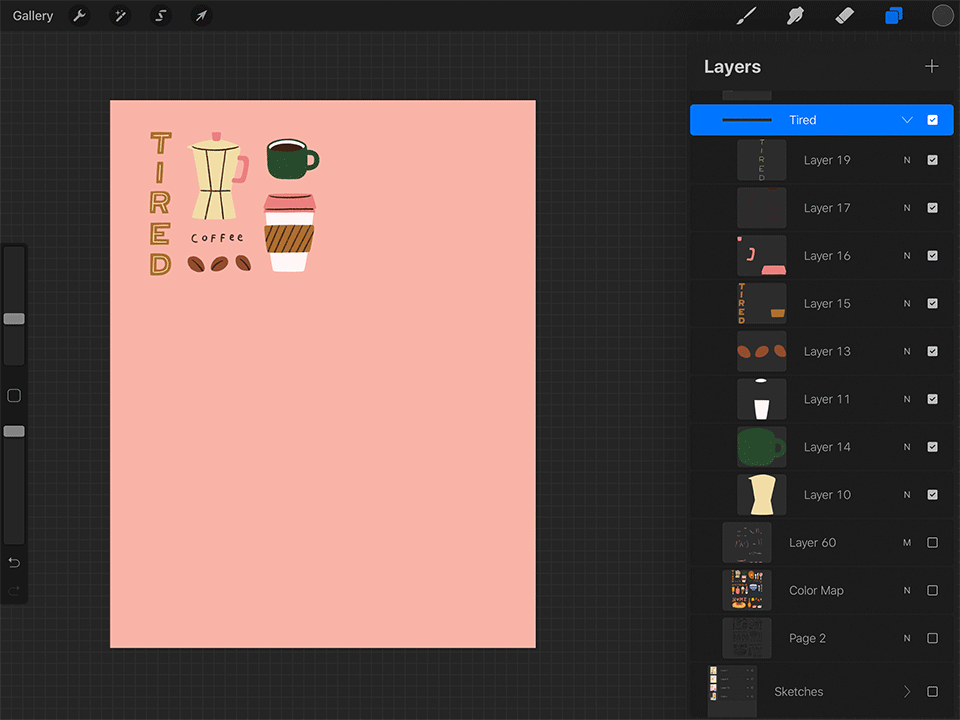This screenshot has height=720, width=960.
Task: Select the Layer 14 green cup thumbnail
Action: (761, 447)
